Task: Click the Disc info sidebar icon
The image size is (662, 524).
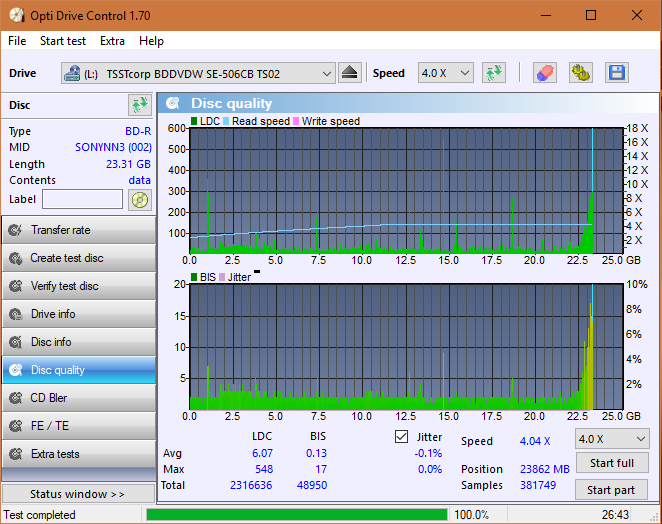Action: click(x=16, y=342)
